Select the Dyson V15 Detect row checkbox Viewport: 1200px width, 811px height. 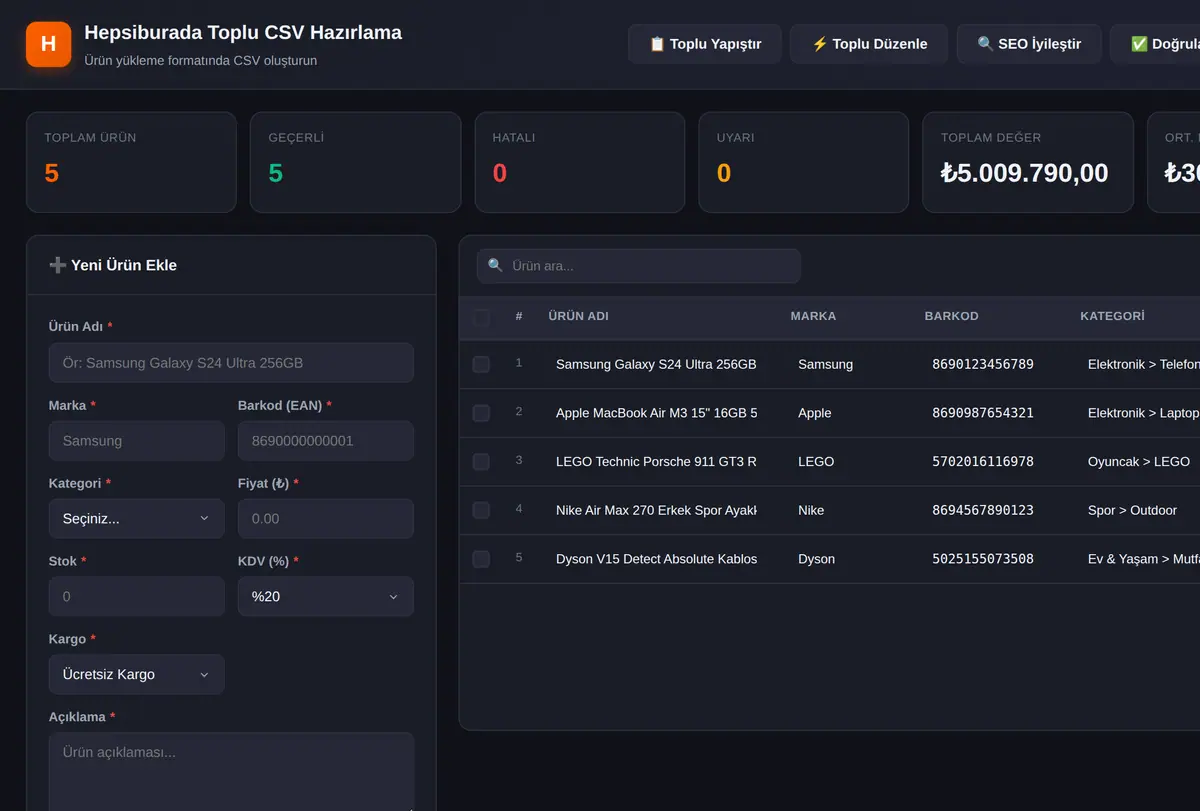481,559
